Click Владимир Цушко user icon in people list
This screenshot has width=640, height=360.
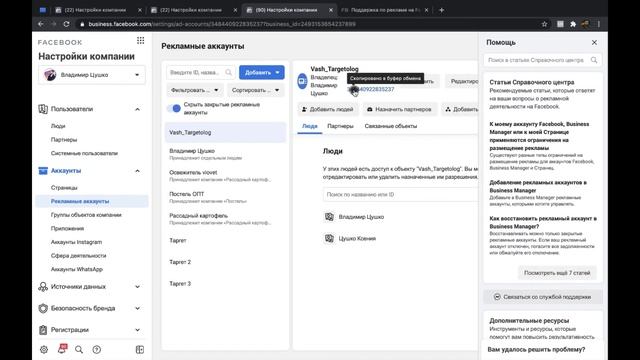329,217
